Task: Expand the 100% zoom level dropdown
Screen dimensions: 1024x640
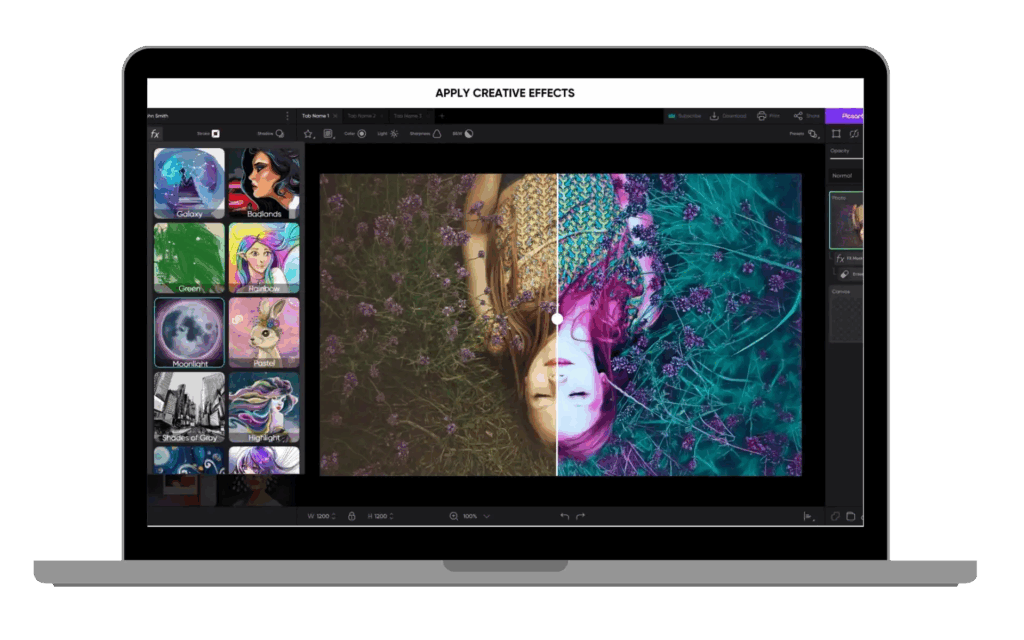Action: (x=486, y=516)
